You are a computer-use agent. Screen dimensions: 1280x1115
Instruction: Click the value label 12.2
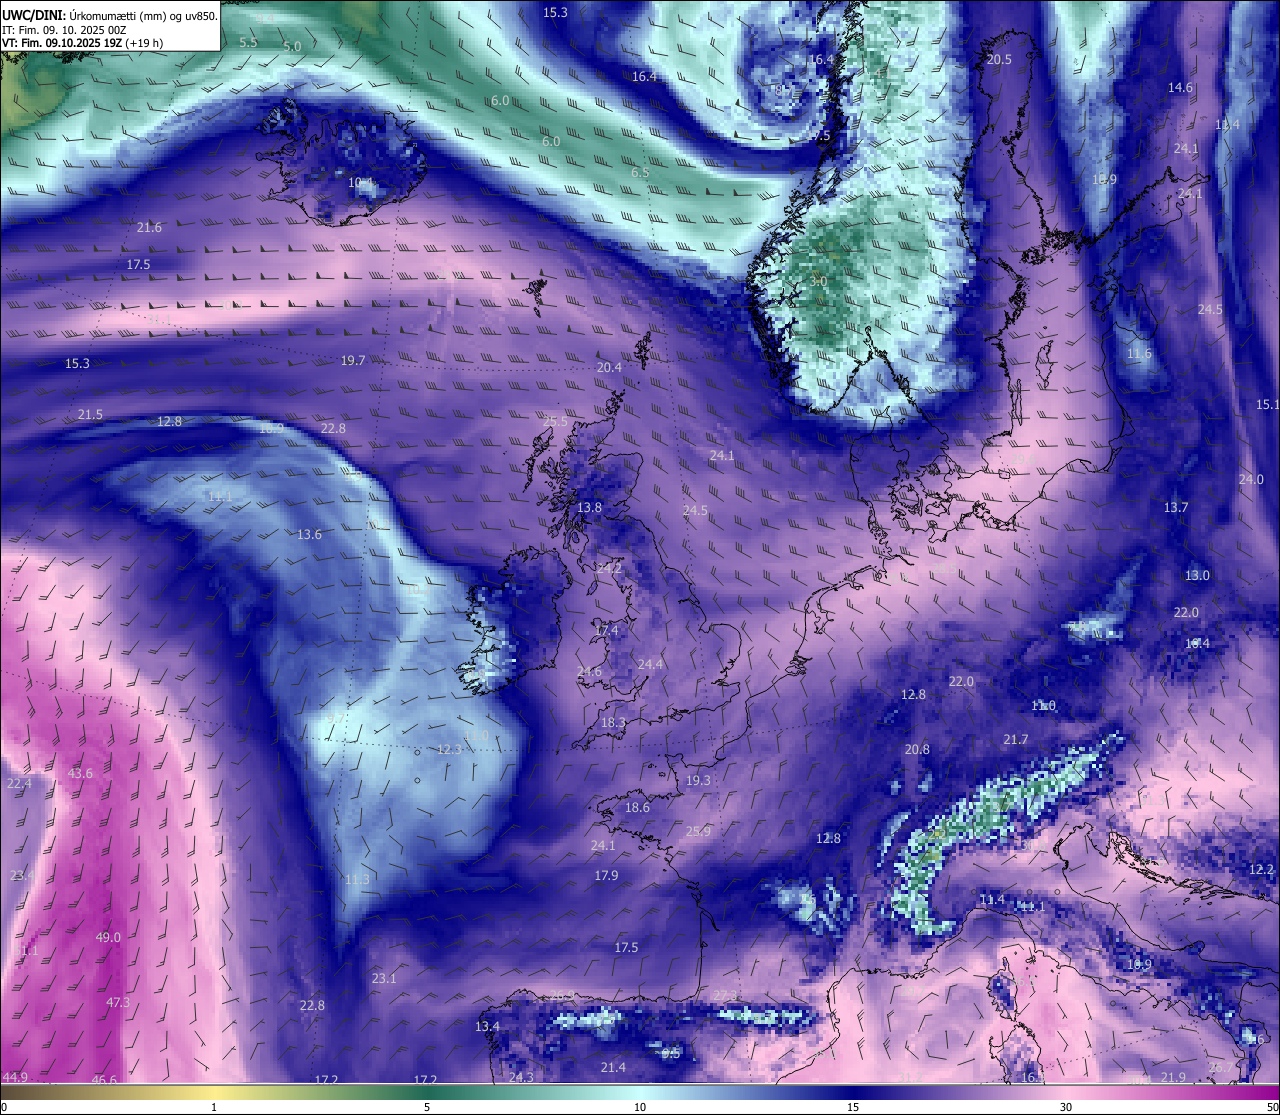point(1261,869)
